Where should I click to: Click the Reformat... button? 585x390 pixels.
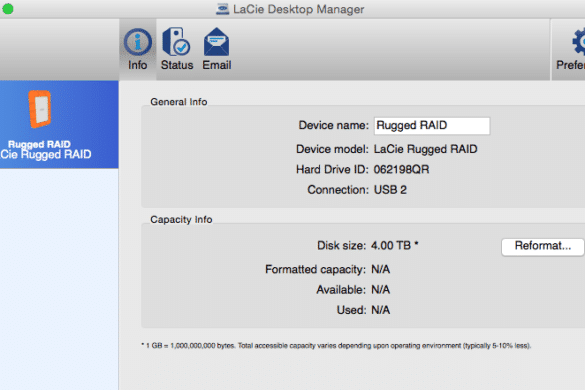(x=542, y=246)
